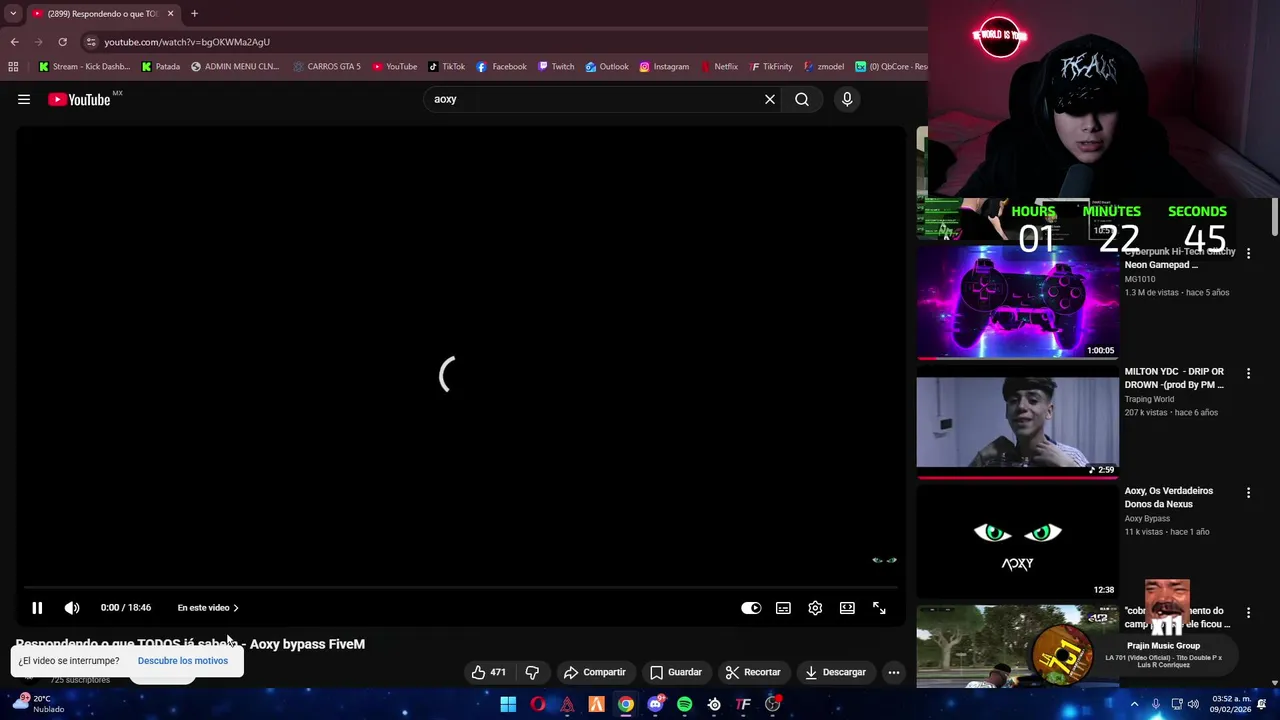Open the TikFinity bookmark
This screenshot has height=720, width=1280.
pyautogui.click(x=771, y=67)
